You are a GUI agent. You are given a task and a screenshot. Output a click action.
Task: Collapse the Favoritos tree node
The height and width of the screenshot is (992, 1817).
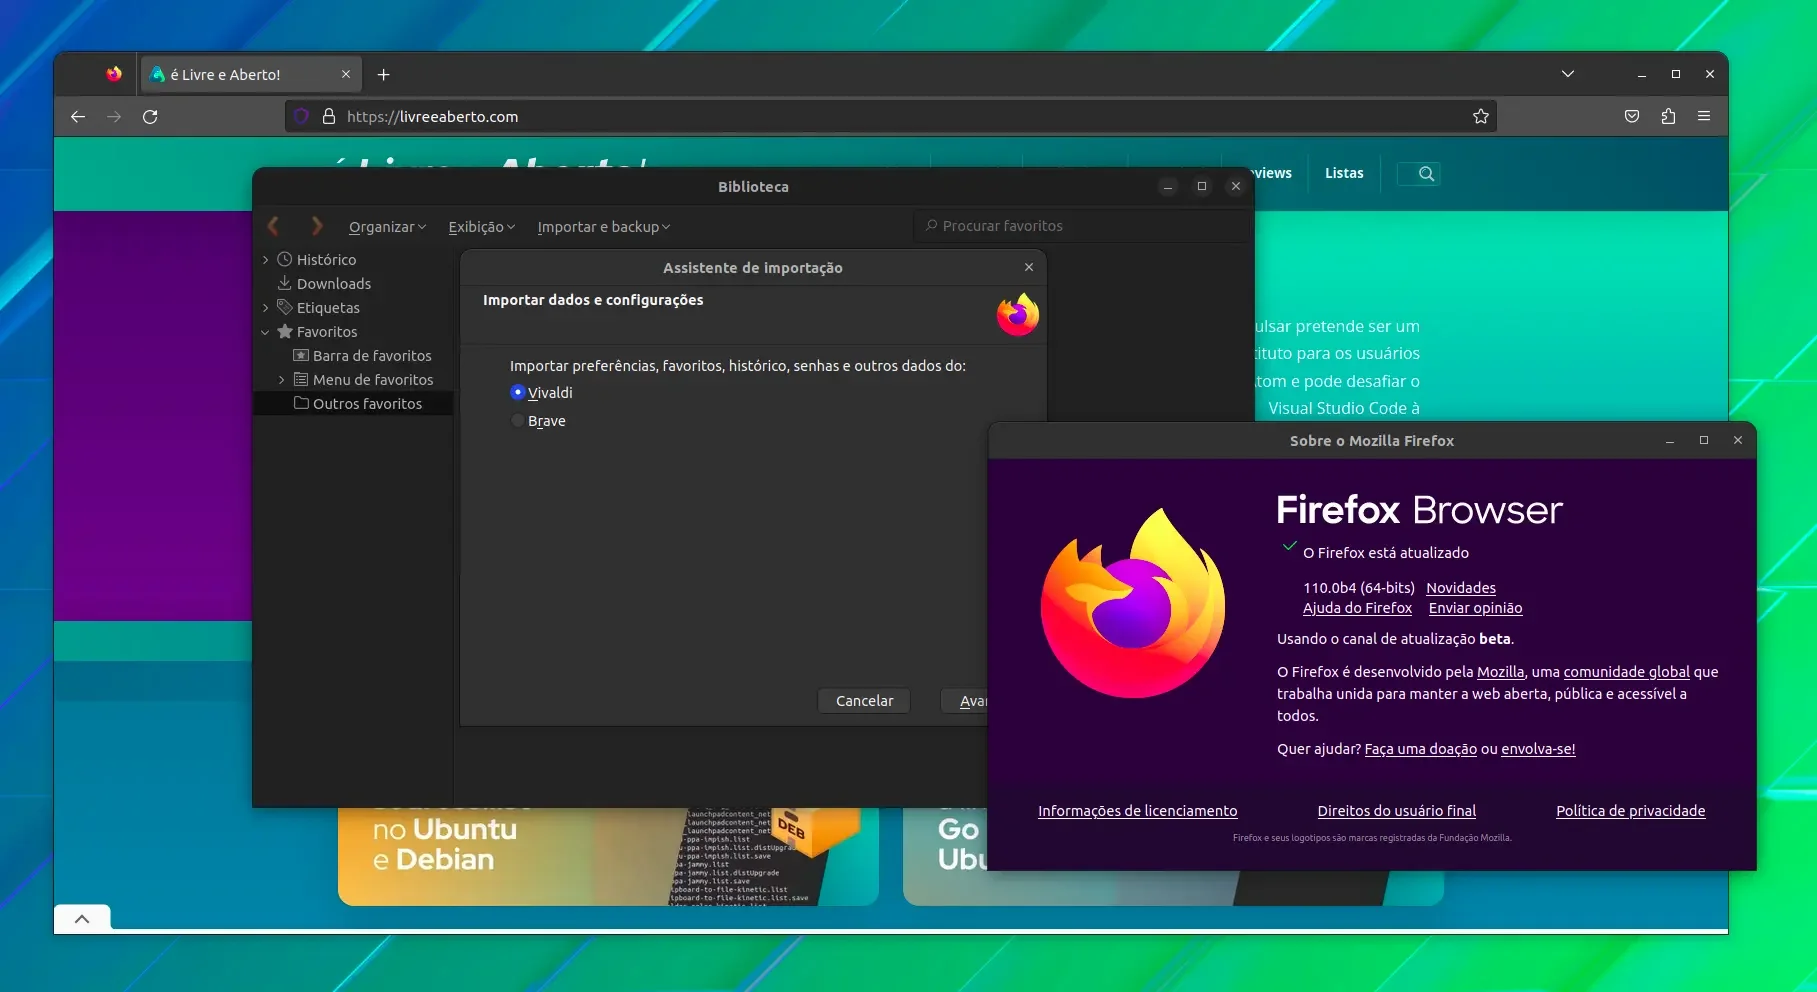(x=266, y=332)
